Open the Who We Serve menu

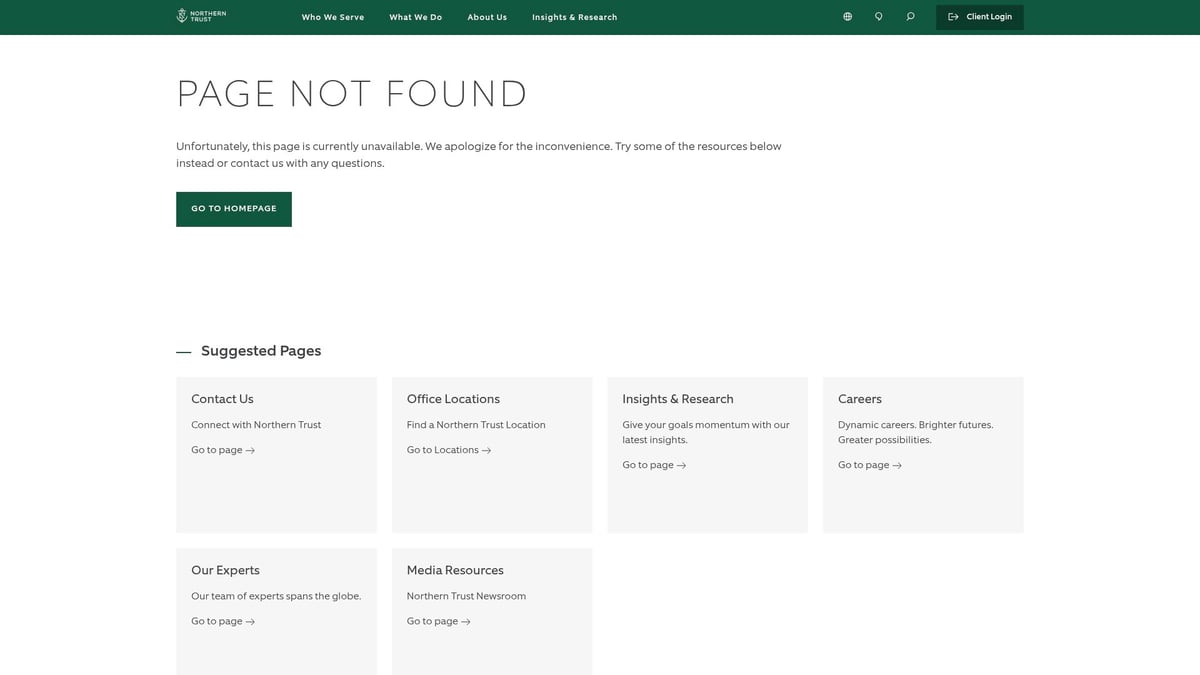coord(333,17)
